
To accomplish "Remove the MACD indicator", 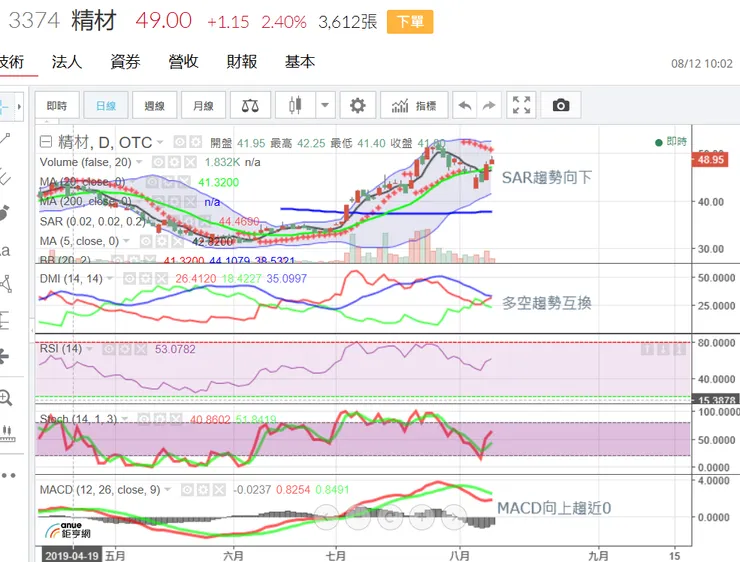I will (x=219, y=490).
